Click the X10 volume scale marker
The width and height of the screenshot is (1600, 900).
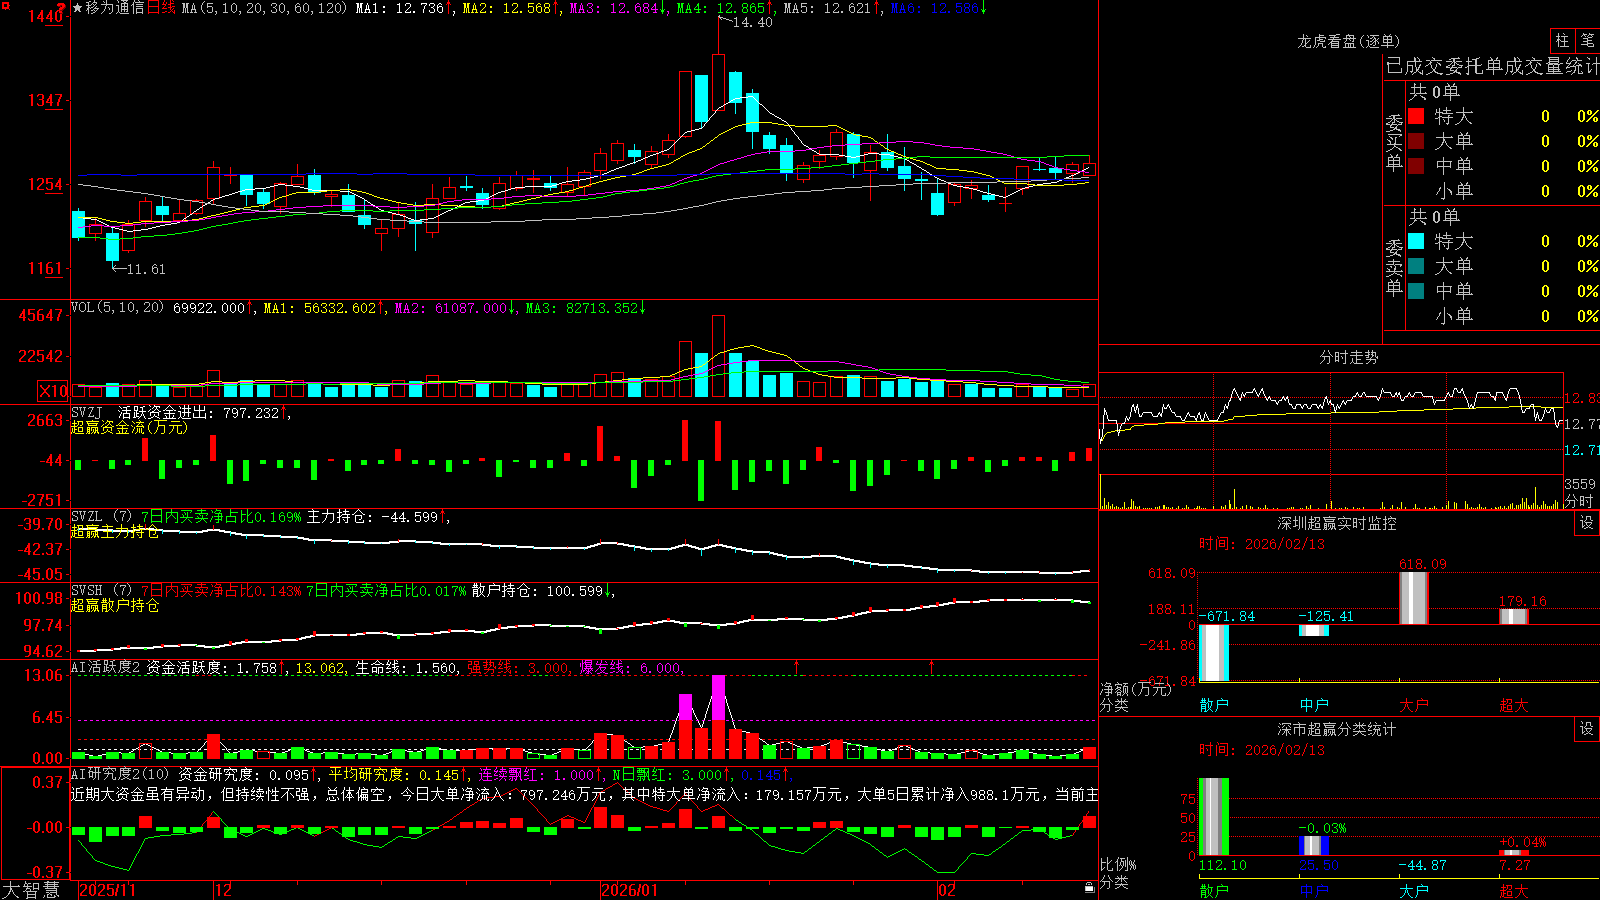point(53,391)
